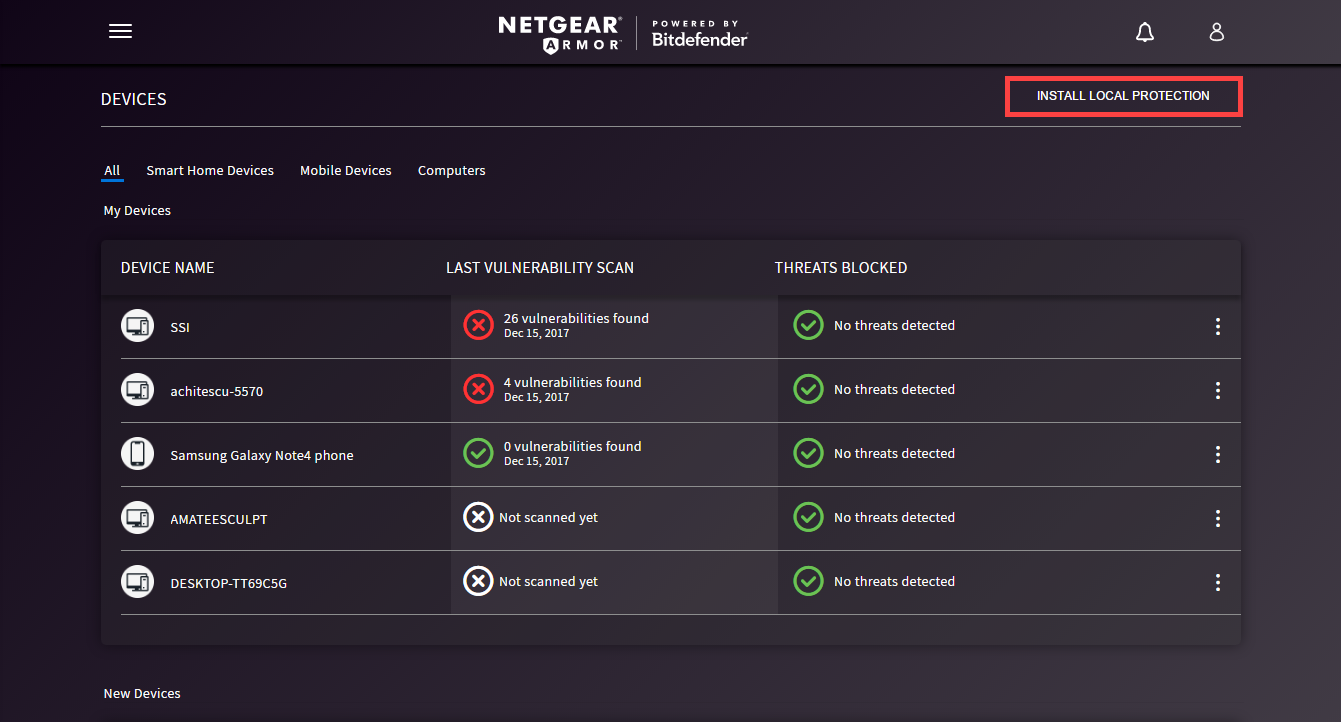Switch to the Computers tab
Screen dimensions: 1341x722
click(452, 171)
